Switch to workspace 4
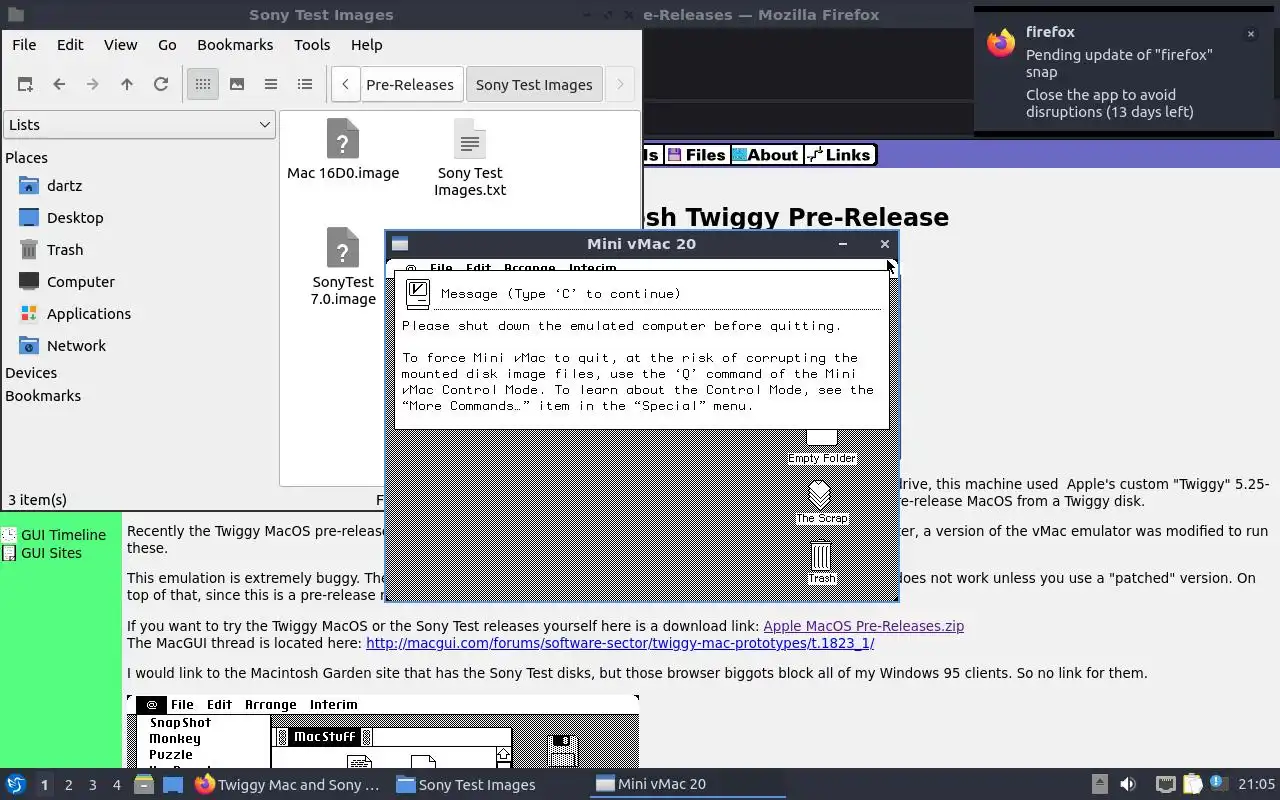1280x800 pixels. 116,785
